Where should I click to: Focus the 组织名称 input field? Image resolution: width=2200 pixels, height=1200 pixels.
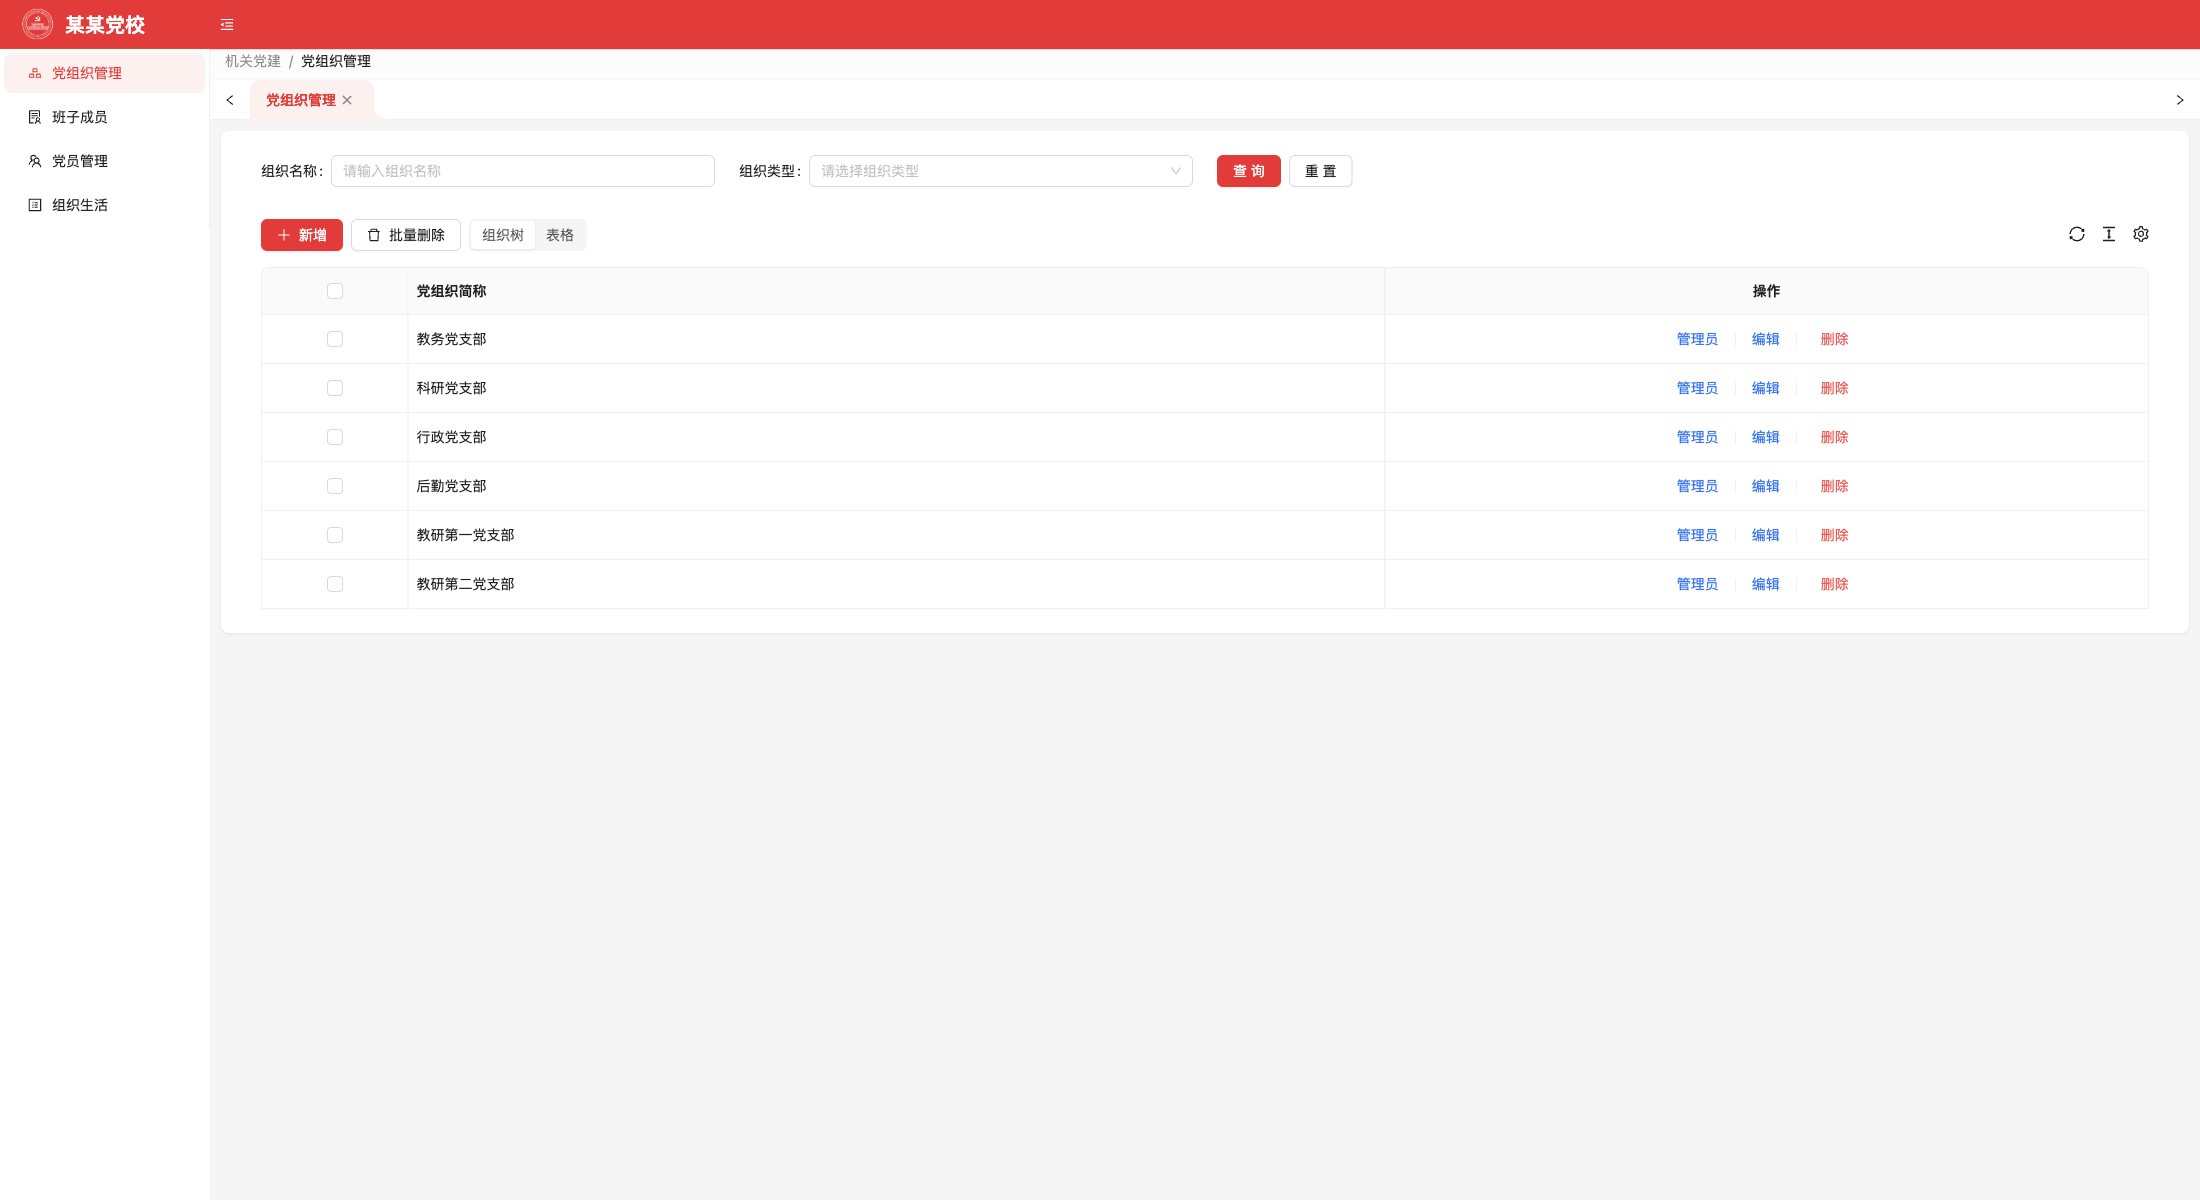523,171
